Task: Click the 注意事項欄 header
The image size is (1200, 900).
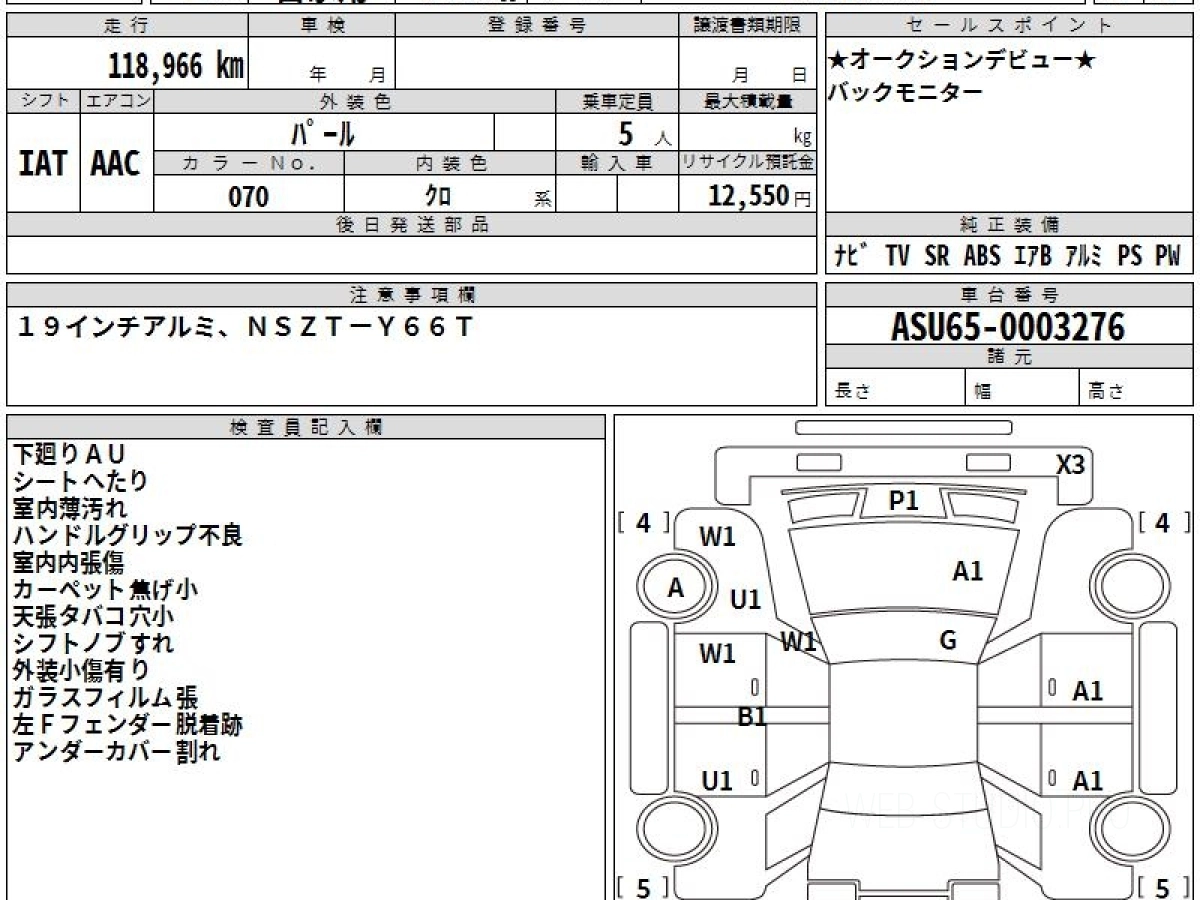Action: (412, 295)
